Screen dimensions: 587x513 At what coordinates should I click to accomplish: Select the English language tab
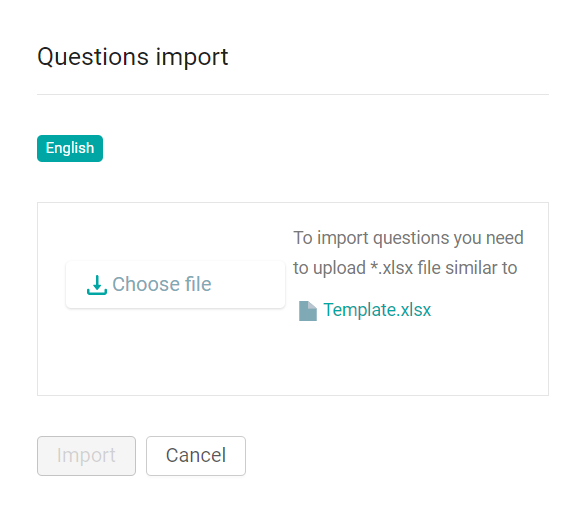70,148
